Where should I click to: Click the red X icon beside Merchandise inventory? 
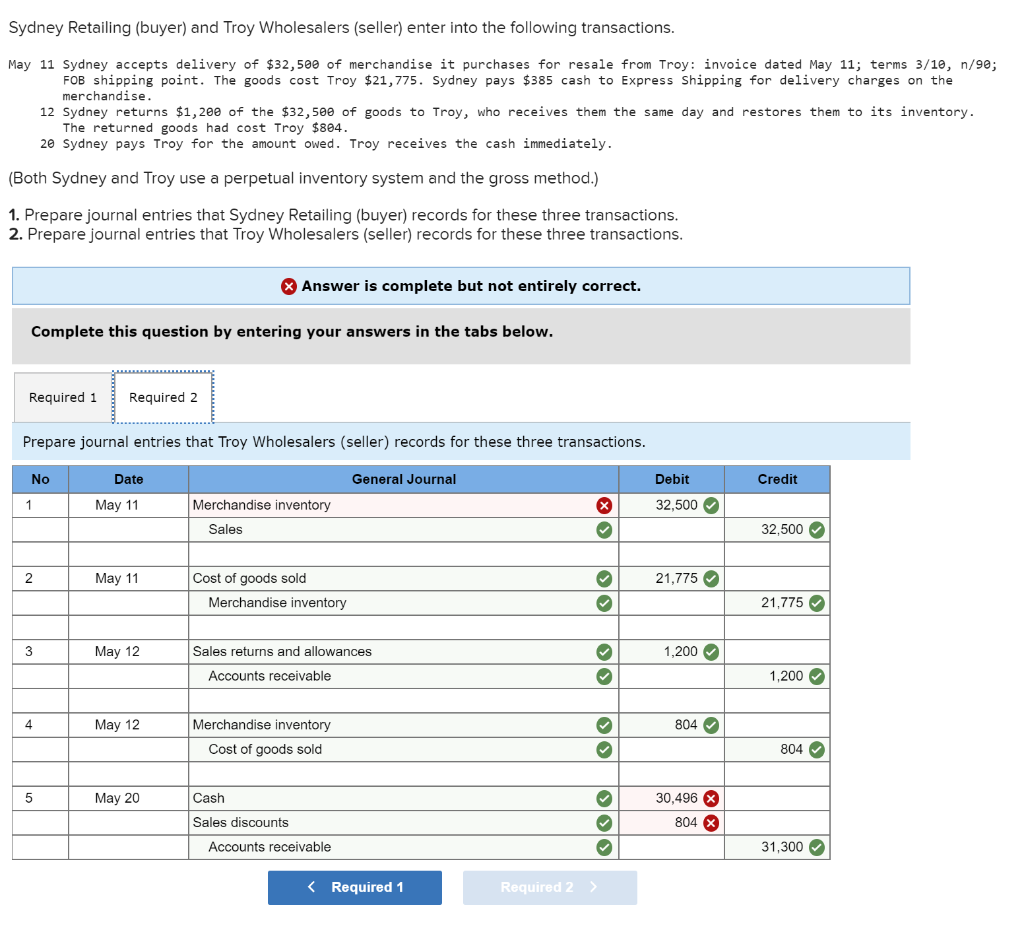(x=602, y=505)
